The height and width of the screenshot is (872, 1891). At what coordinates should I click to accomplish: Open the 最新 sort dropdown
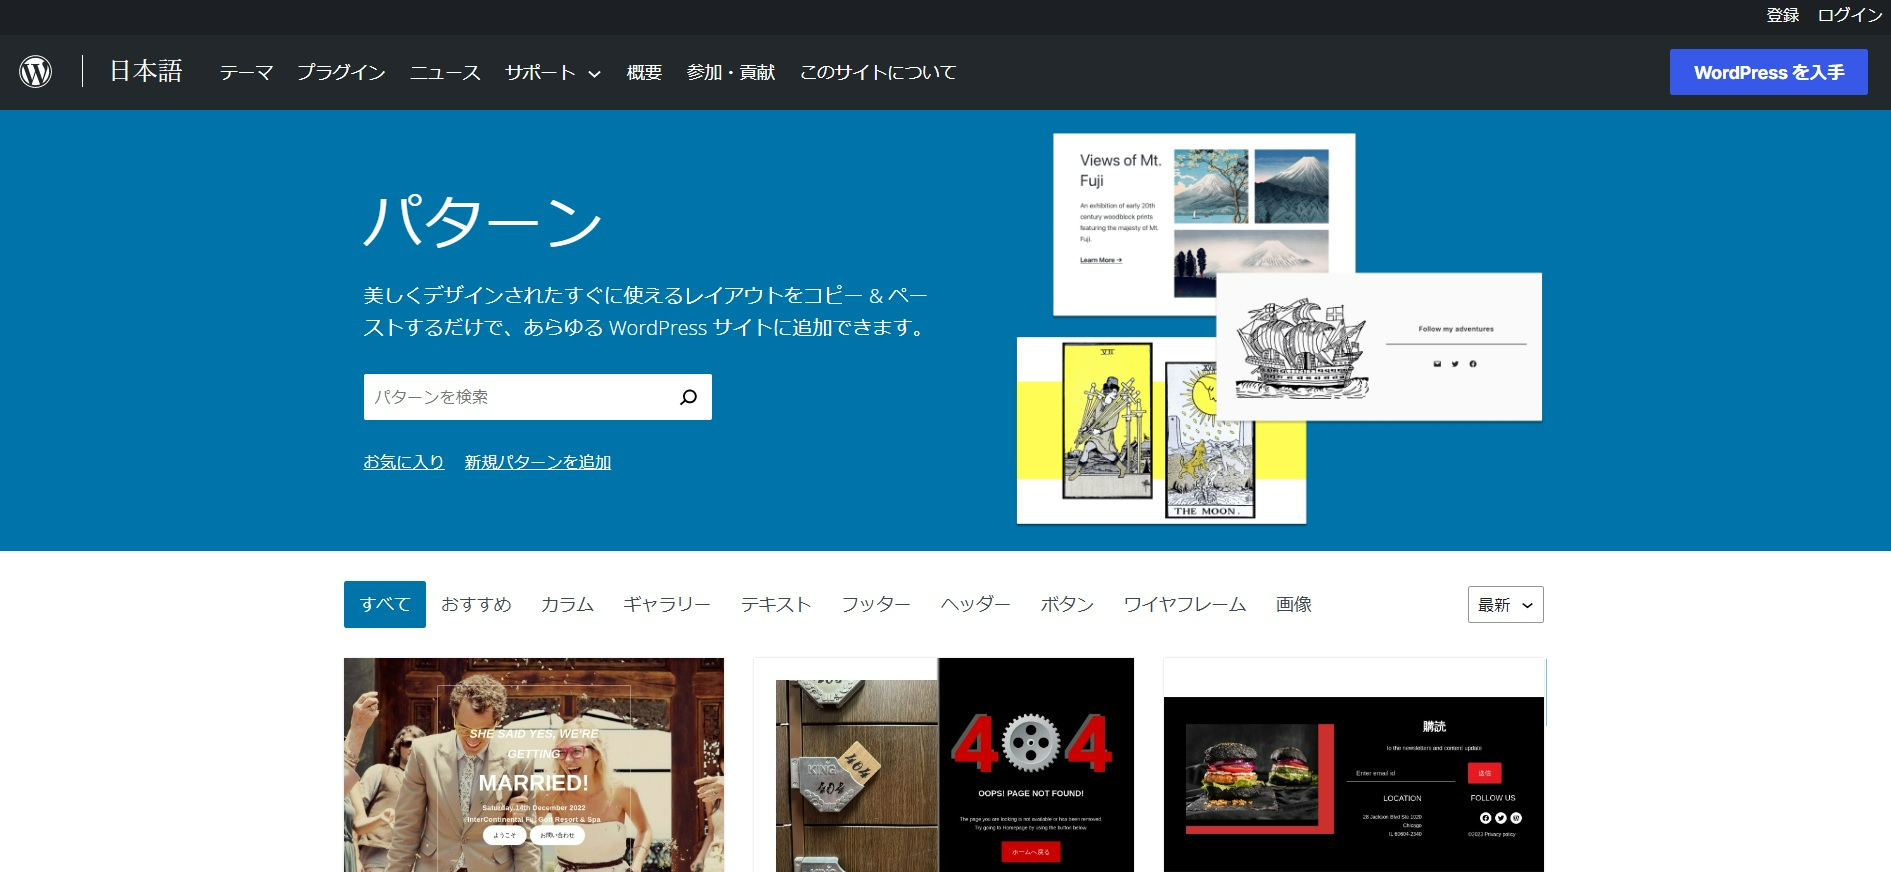coord(1505,605)
